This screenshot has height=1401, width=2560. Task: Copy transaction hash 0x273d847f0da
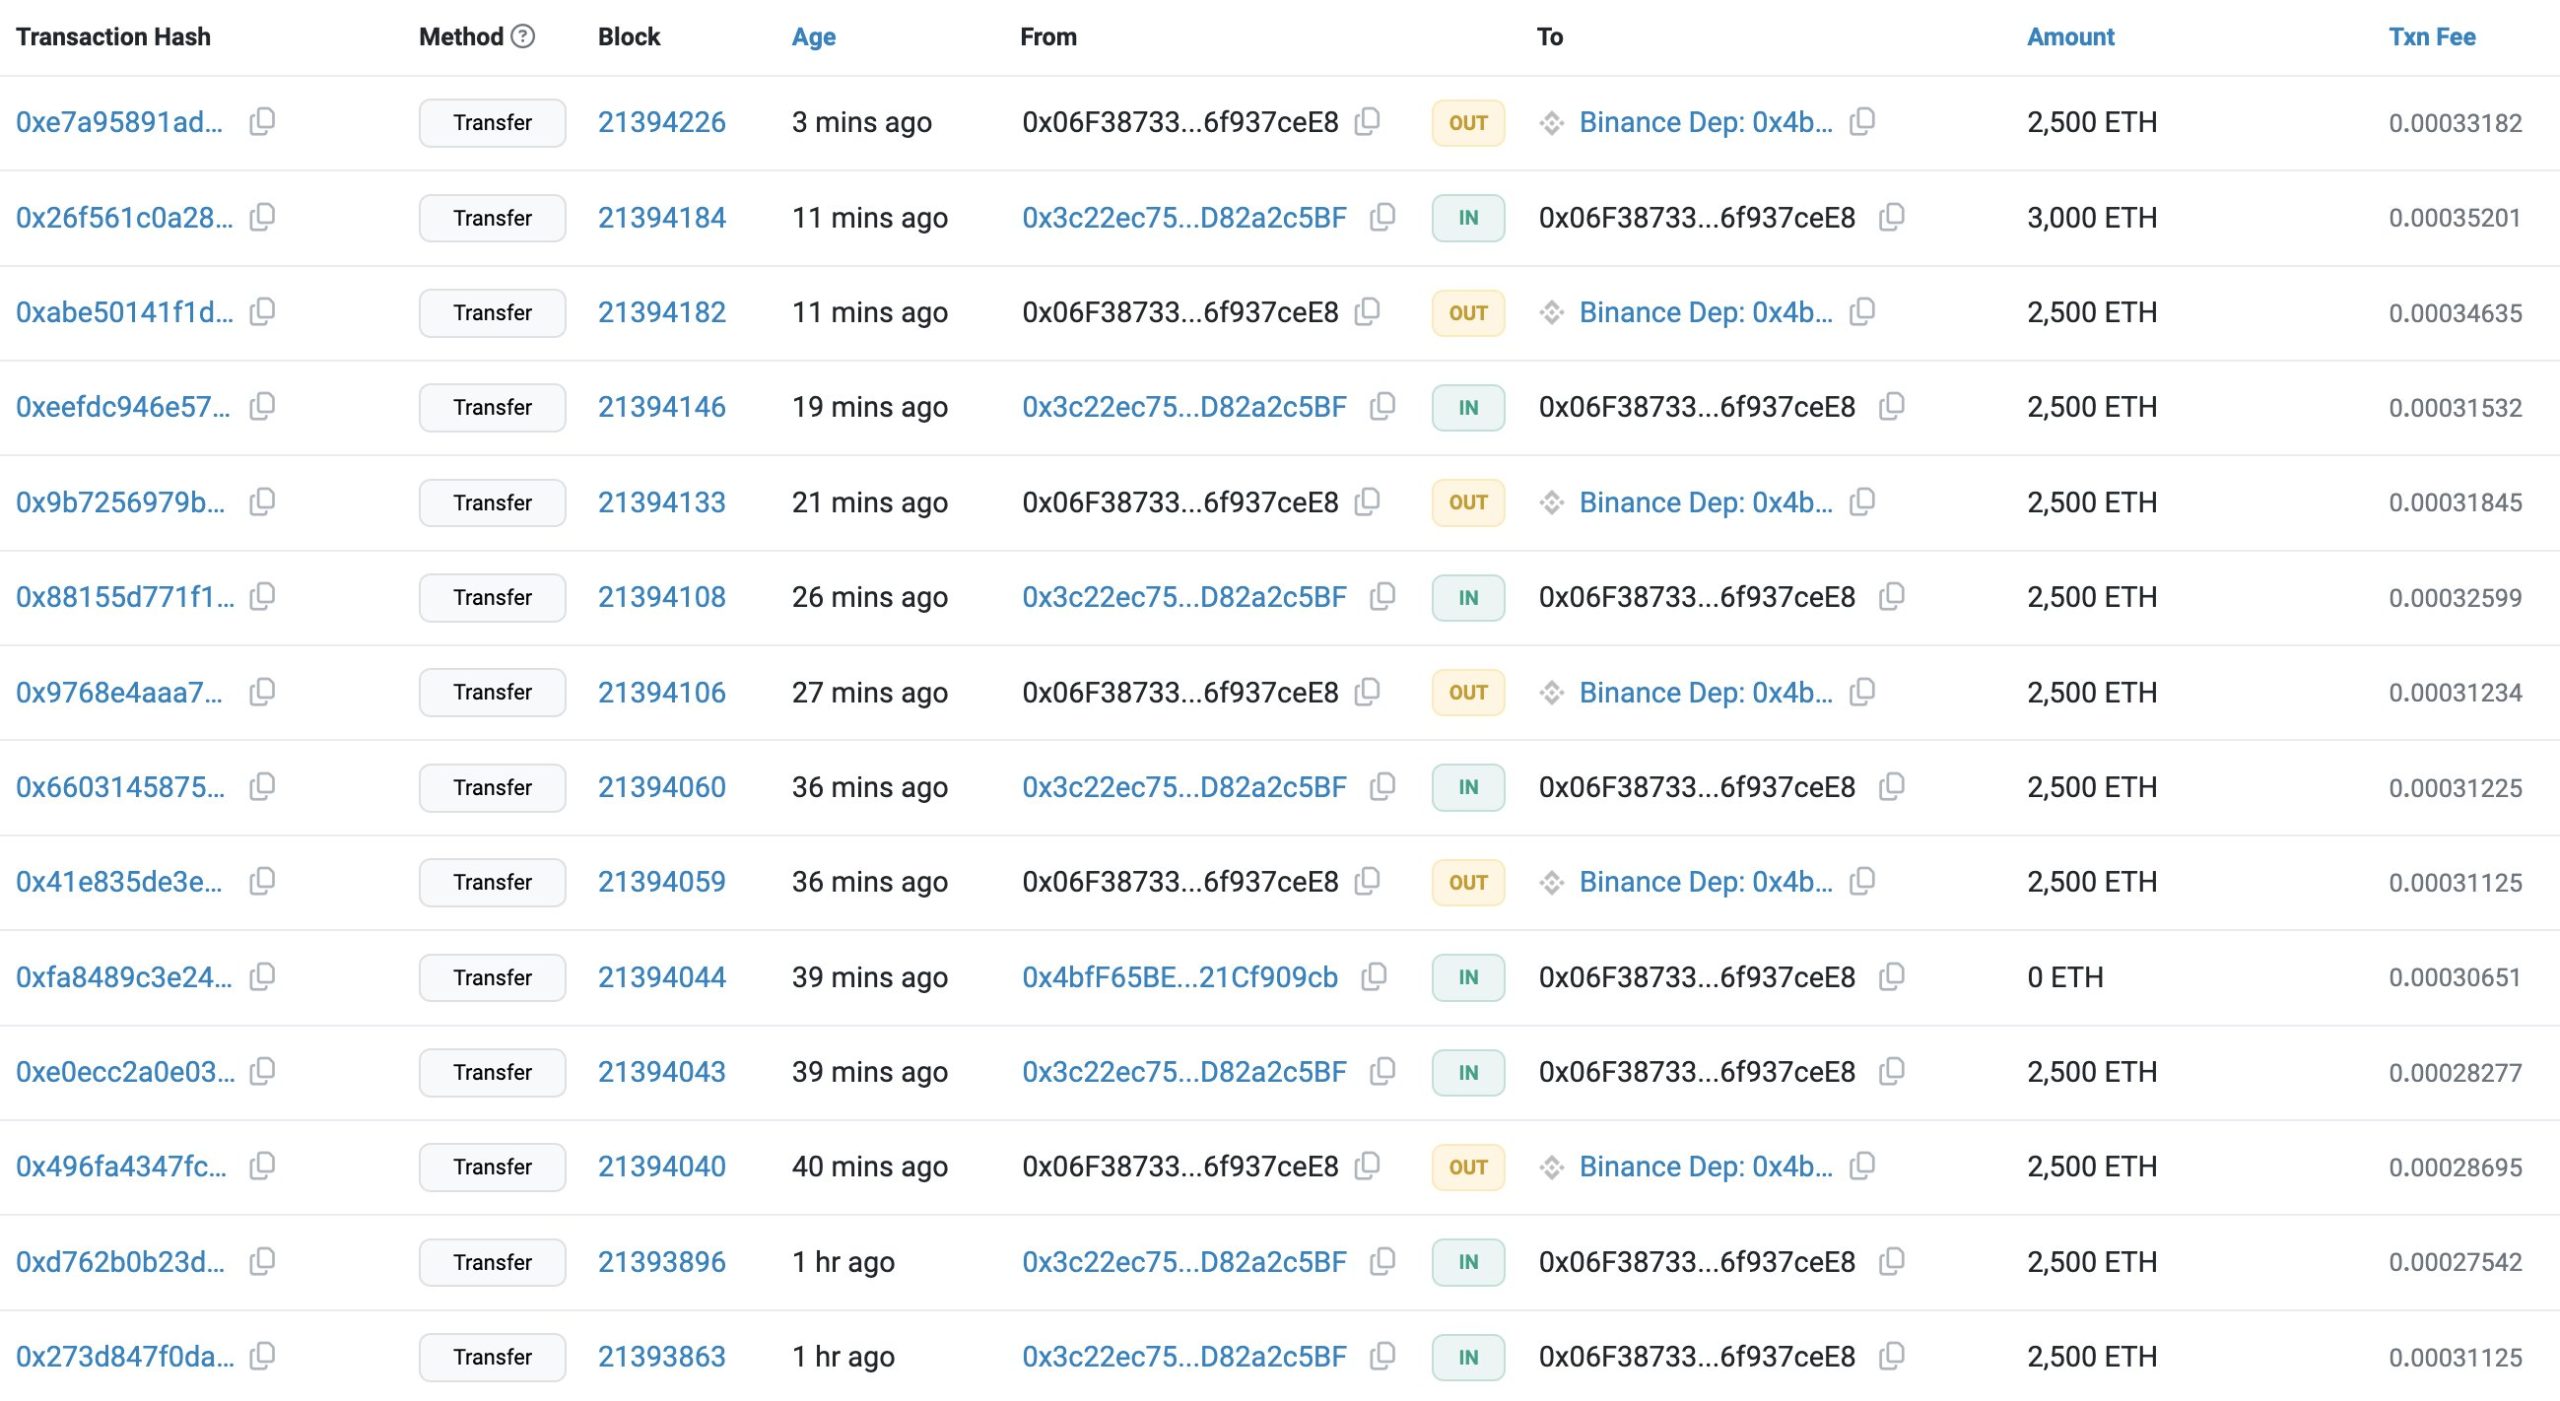click(x=262, y=1356)
